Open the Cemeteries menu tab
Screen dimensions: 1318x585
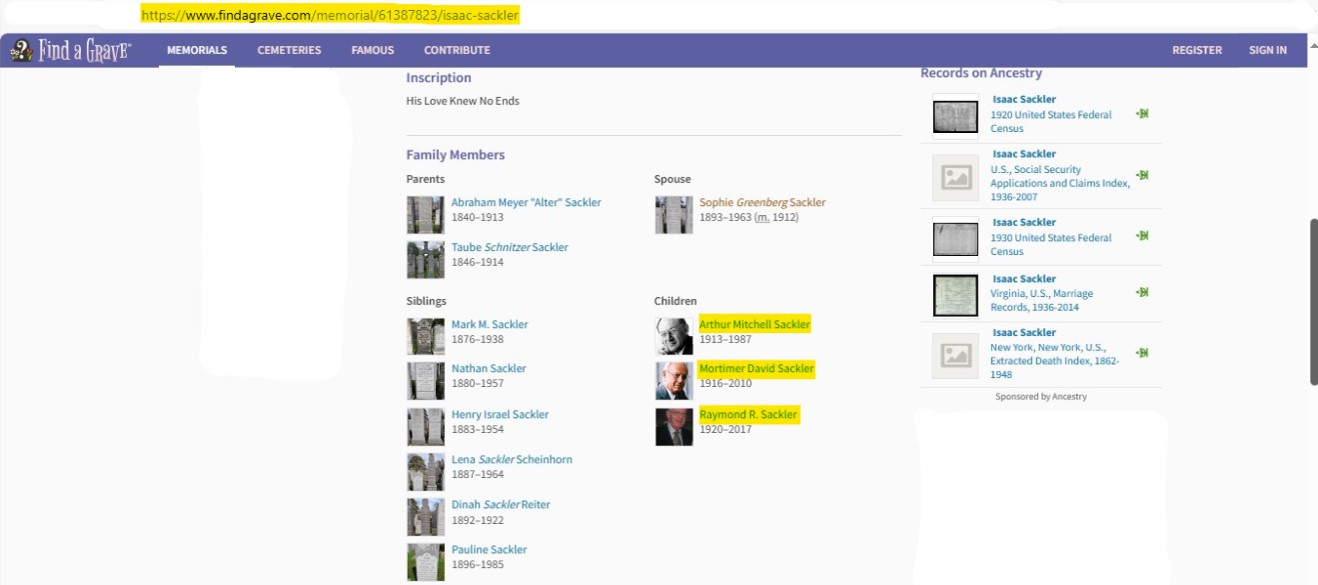click(x=289, y=50)
